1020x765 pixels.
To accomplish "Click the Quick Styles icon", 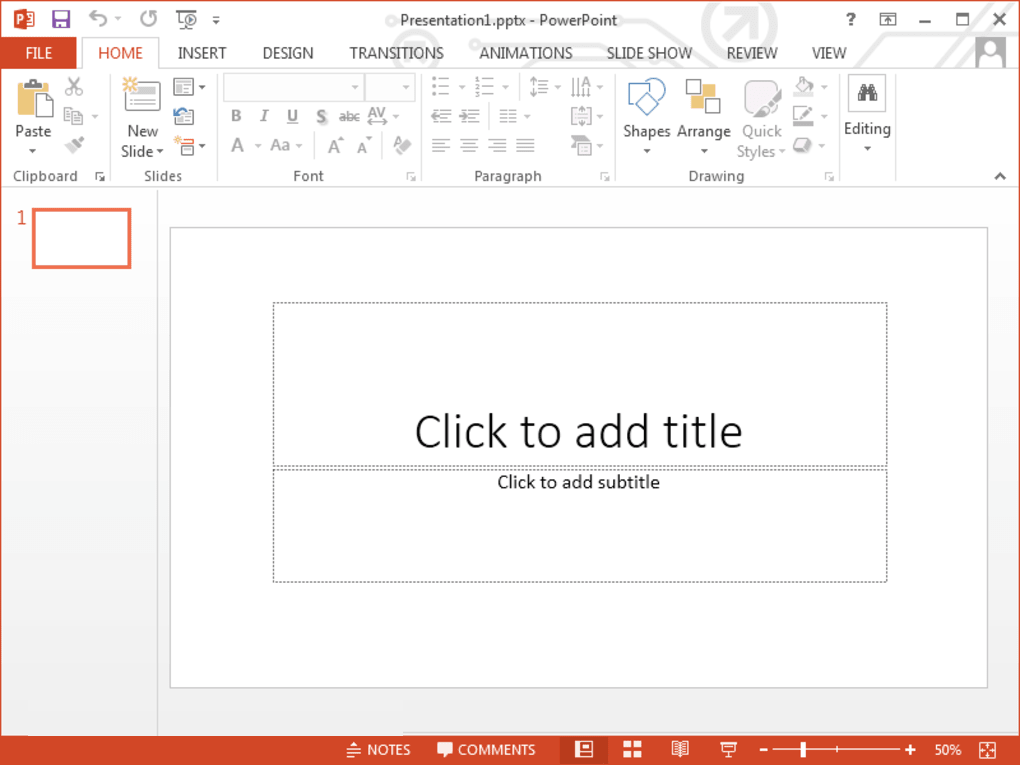I will 762,98.
